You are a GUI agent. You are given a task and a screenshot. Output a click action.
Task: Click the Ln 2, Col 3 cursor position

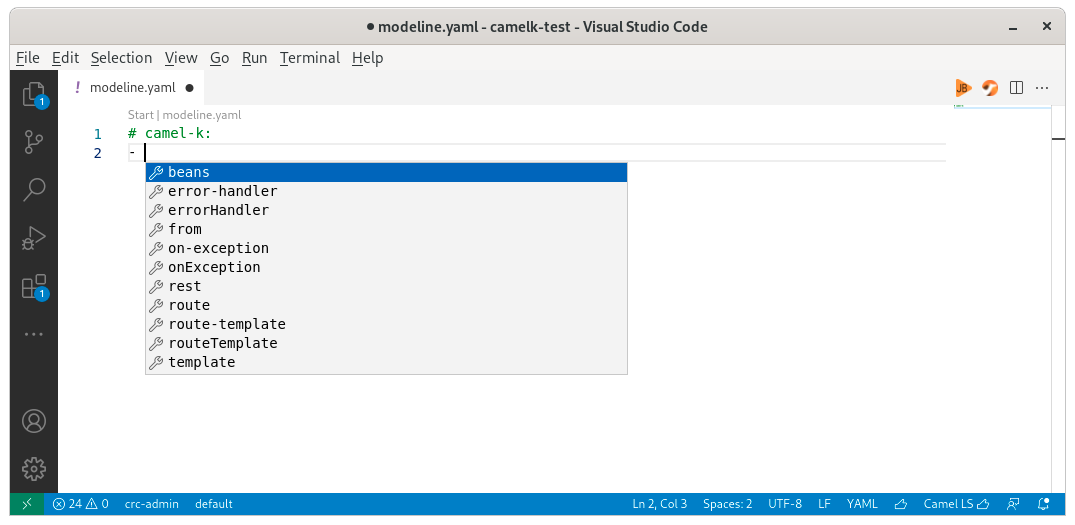click(x=659, y=504)
